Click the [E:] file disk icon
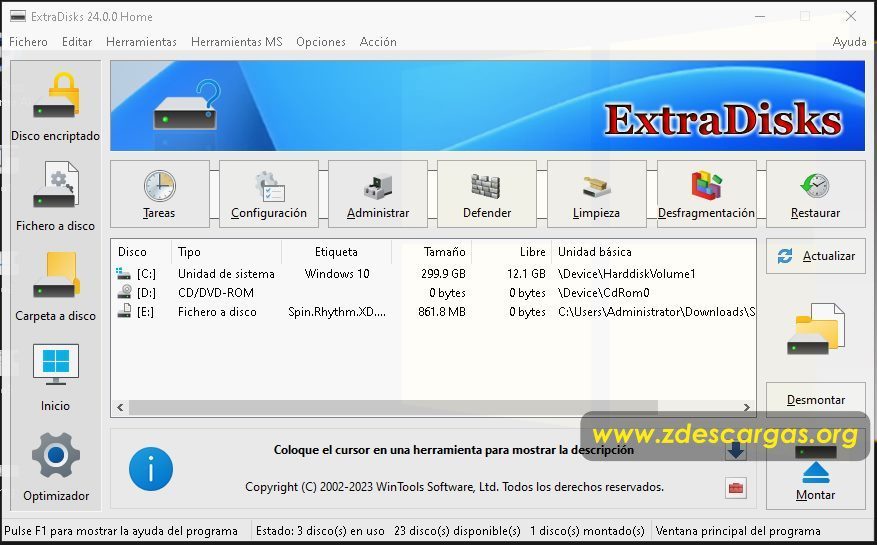The image size is (877, 545). tap(124, 311)
